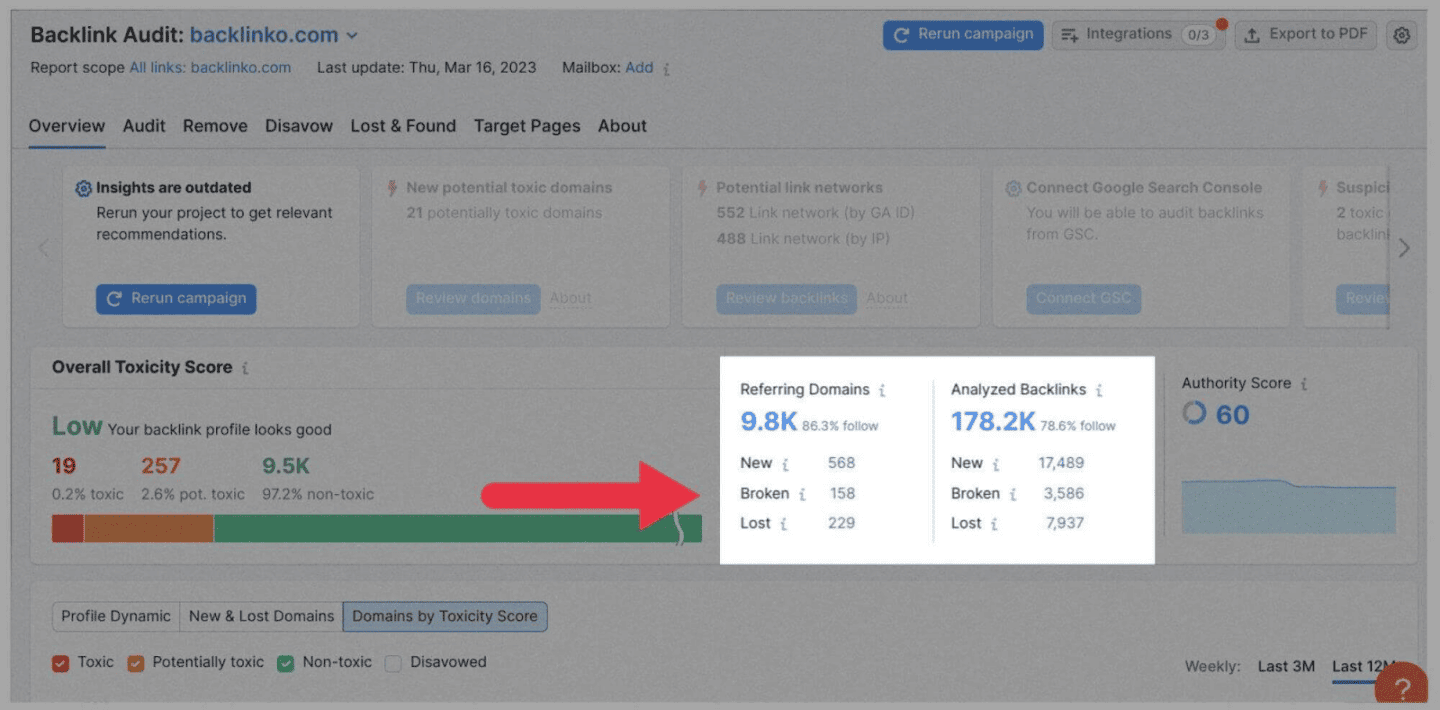The width and height of the screenshot is (1440, 710).
Task: Open the Lost & Found tab
Action: [403, 126]
